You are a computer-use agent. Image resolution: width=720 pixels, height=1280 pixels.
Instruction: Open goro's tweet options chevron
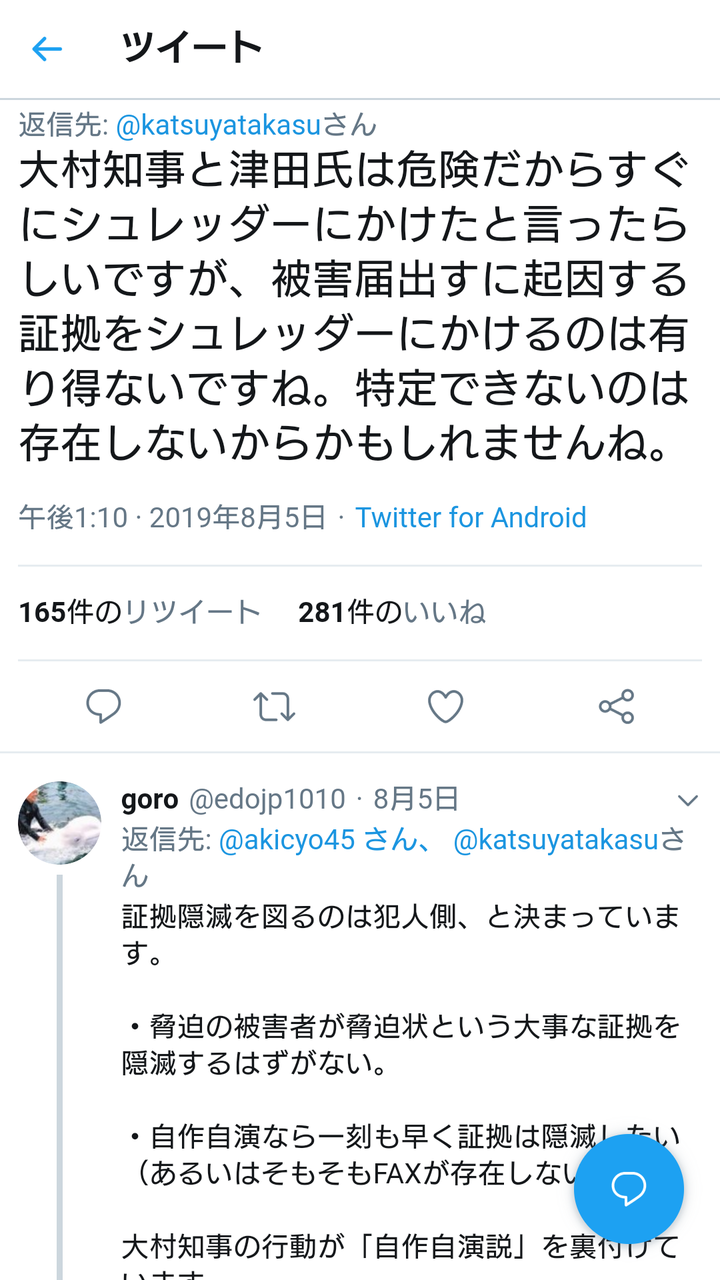[688, 800]
